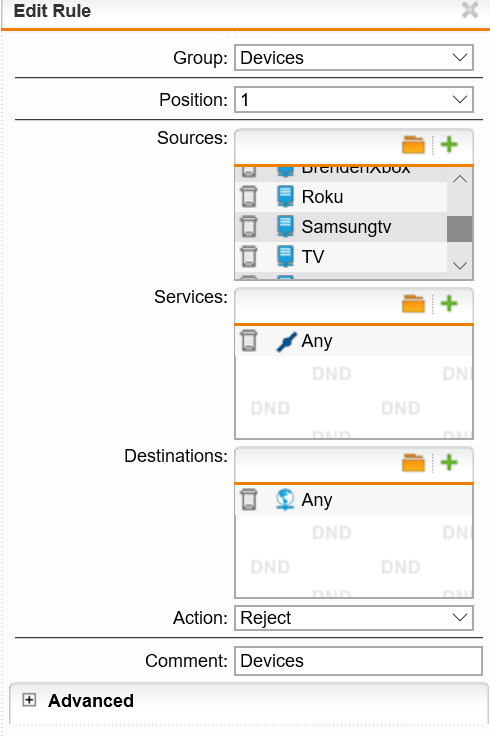Add a new service with green plus
Screen dimensions: 490x736
pyautogui.click(x=449, y=304)
